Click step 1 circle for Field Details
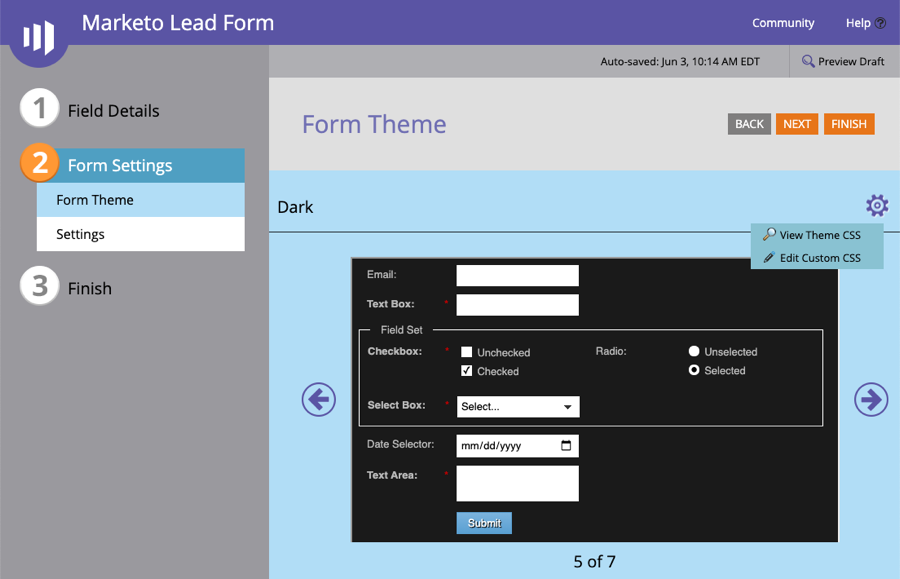 coord(39,109)
